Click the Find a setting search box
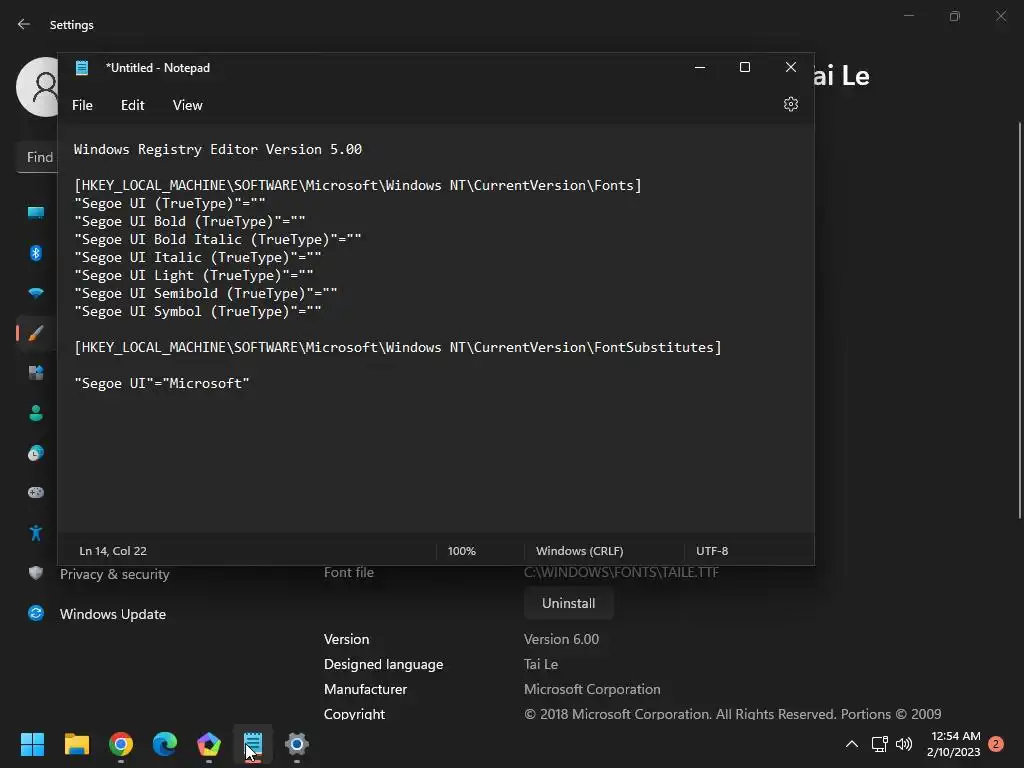Viewport: 1024px width, 768px height. [x=38, y=157]
